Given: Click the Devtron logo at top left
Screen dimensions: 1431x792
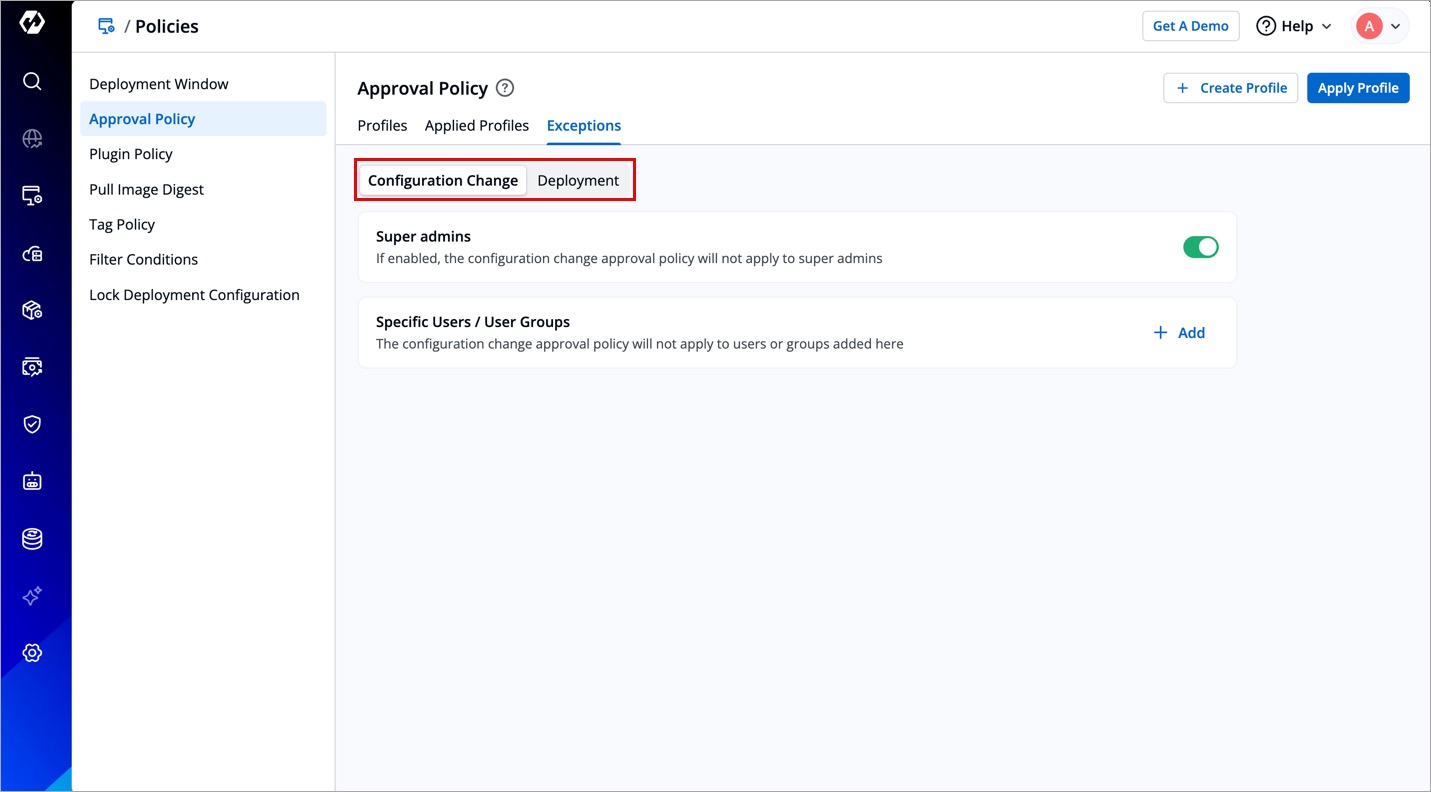Looking at the screenshot, I should pyautogui.click(x=32, y=24).
